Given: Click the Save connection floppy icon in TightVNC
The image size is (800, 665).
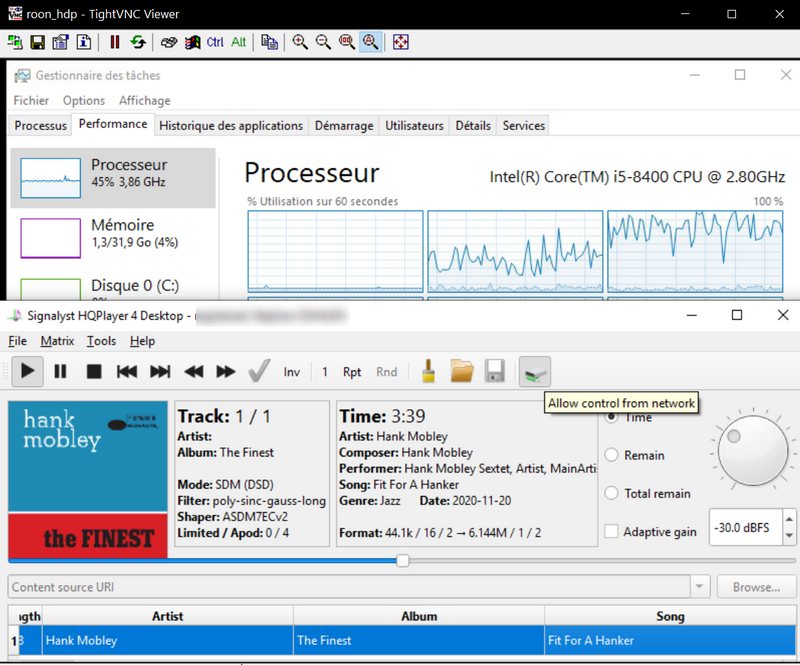Looking at the screenshot, I should (38, 42).
